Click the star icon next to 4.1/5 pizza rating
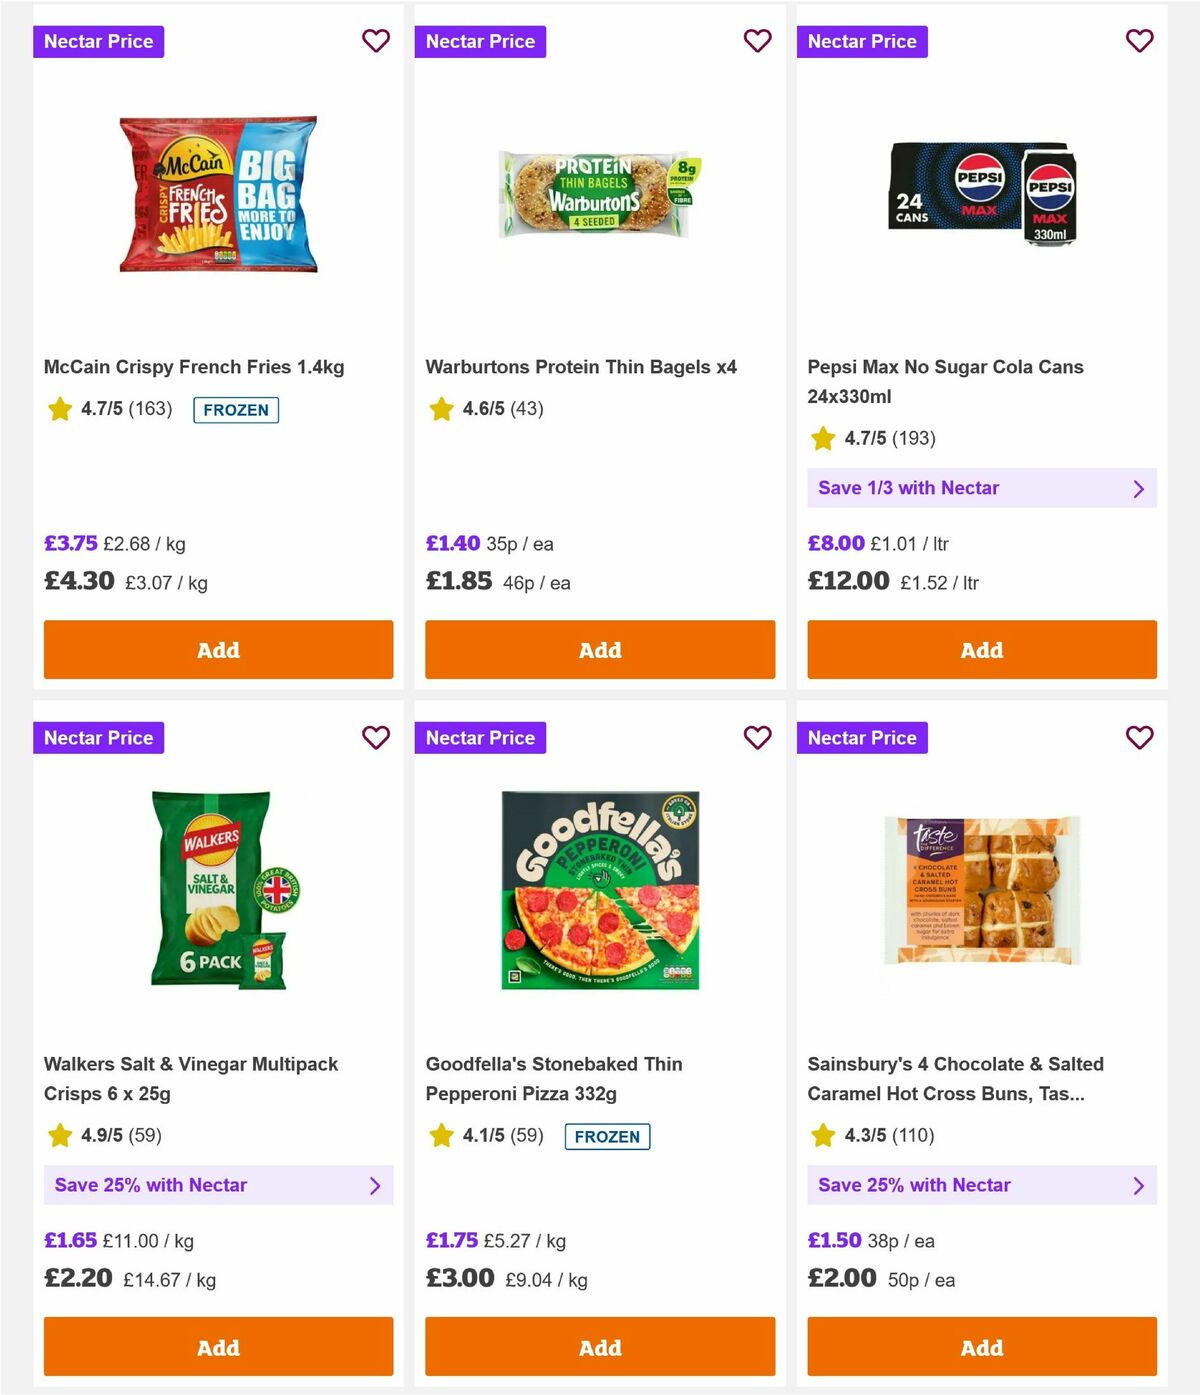 [441, 1136]
